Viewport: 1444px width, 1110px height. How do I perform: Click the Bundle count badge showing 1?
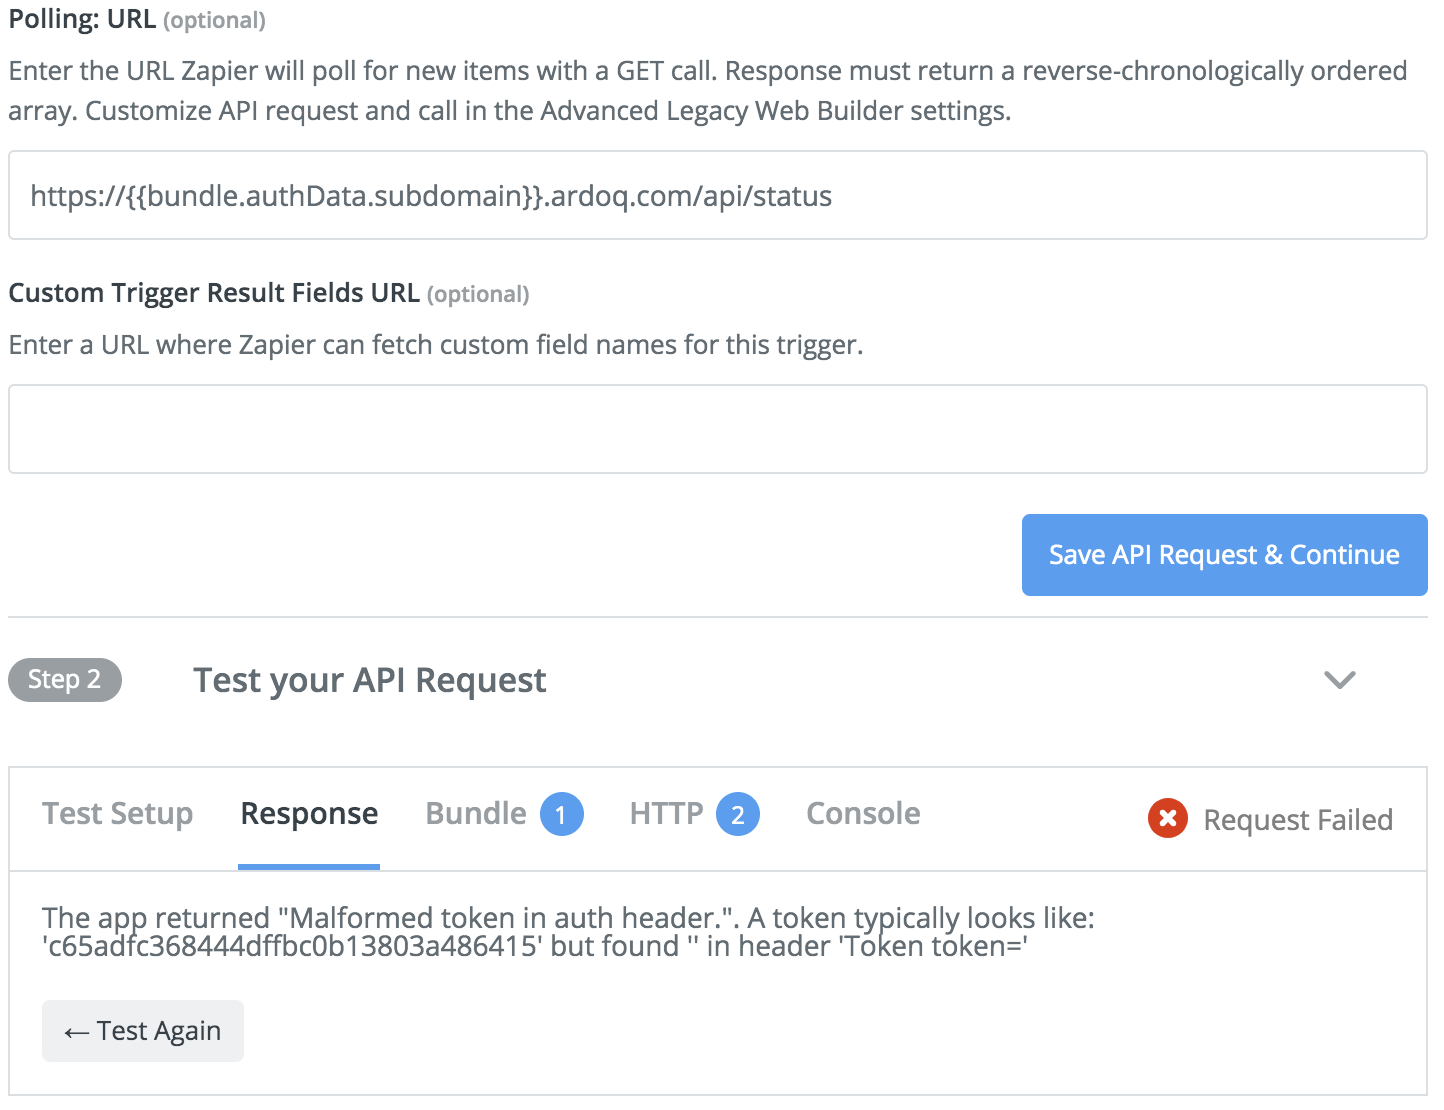[562, 814]
